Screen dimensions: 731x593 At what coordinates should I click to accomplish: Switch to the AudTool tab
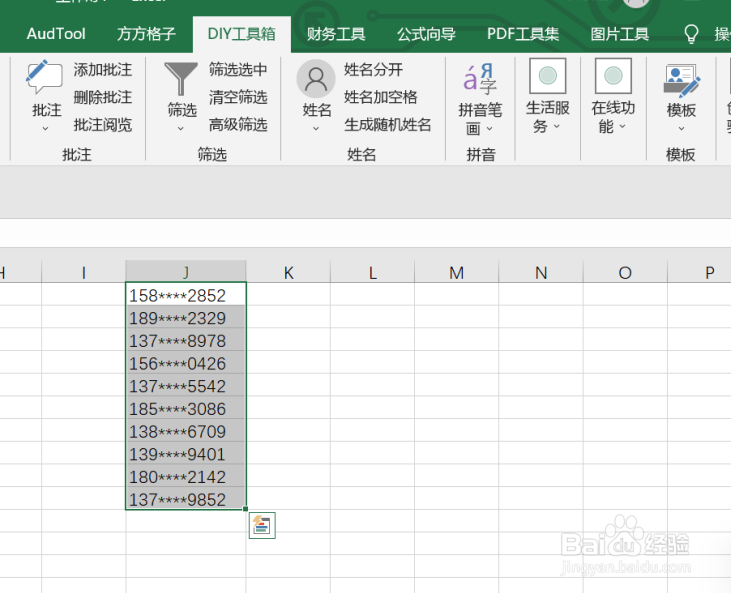coord(56,34)
